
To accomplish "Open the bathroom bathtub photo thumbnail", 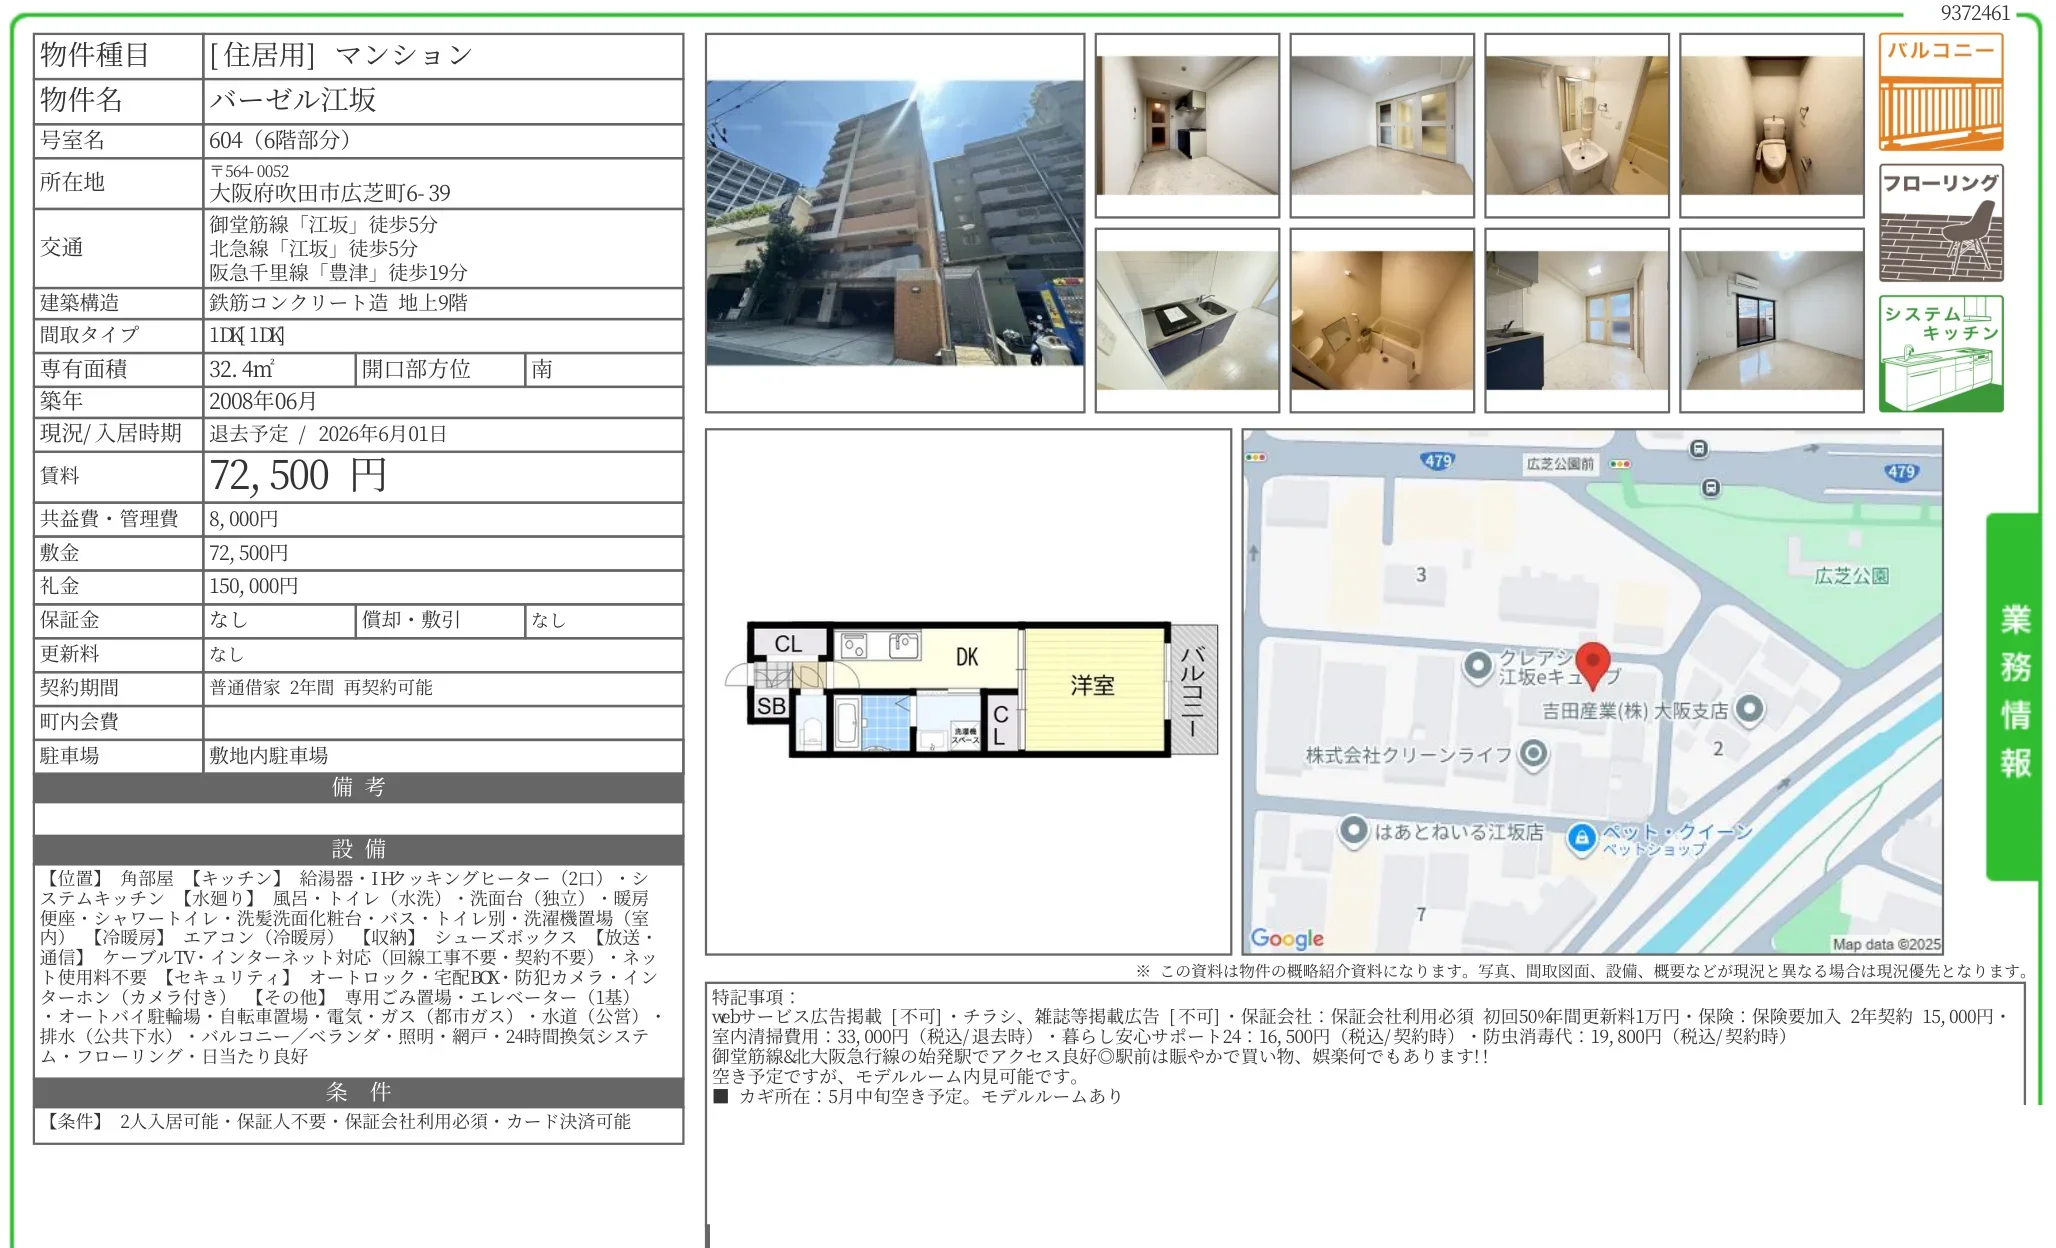I will (x=1381, y=320).
